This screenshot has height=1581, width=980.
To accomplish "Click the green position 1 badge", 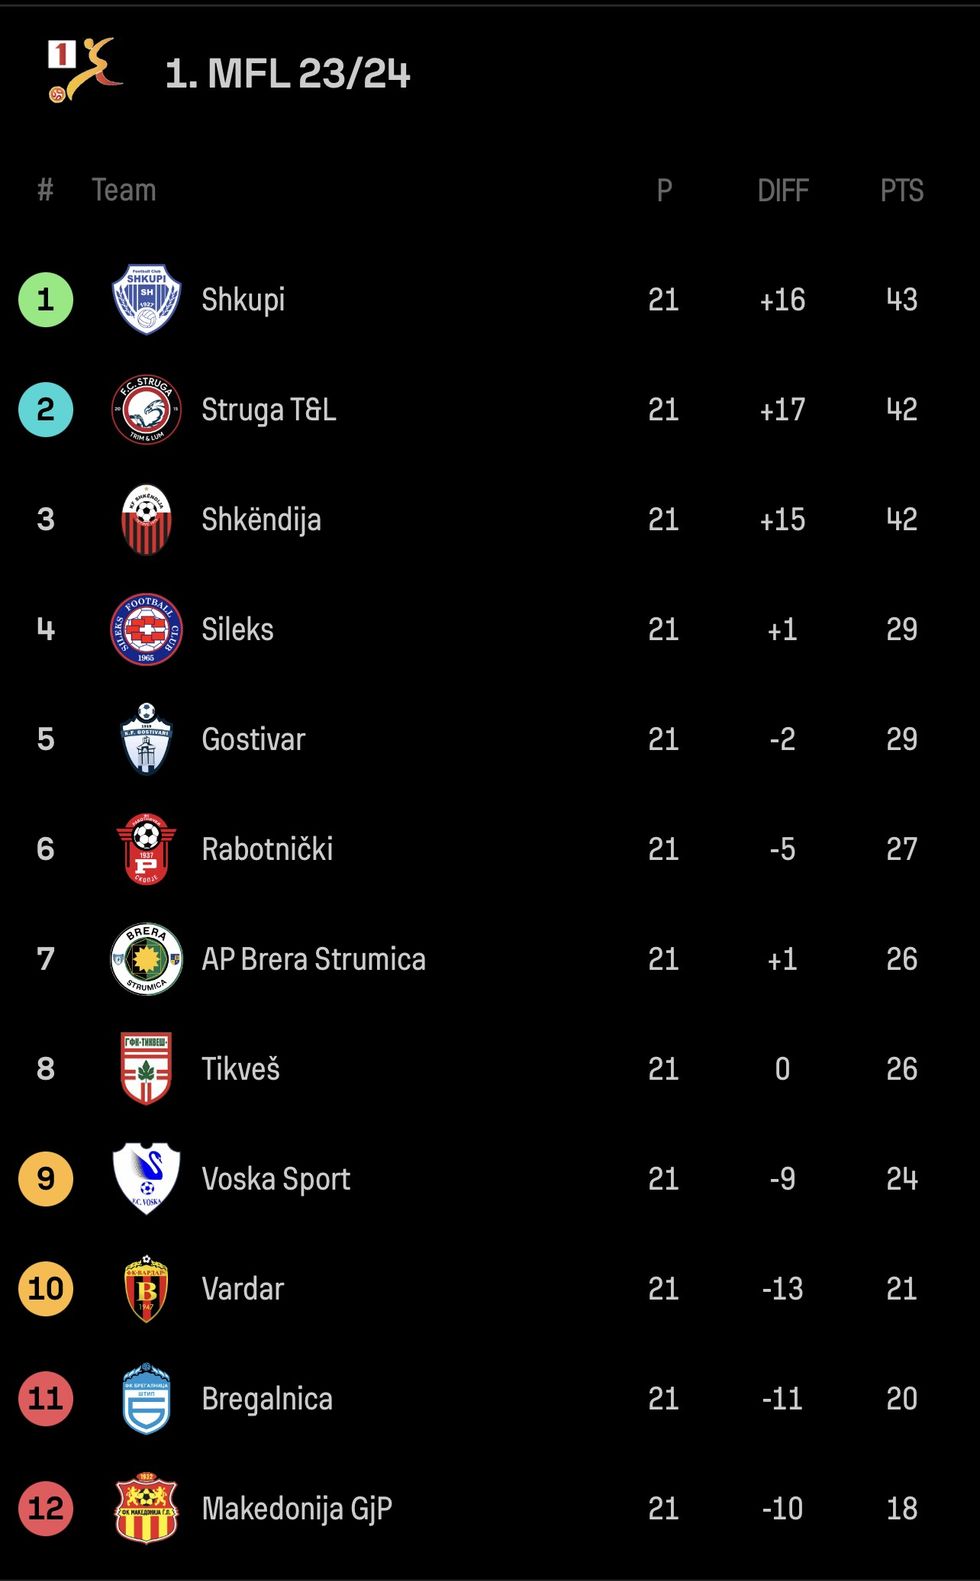I will (46, 299).
